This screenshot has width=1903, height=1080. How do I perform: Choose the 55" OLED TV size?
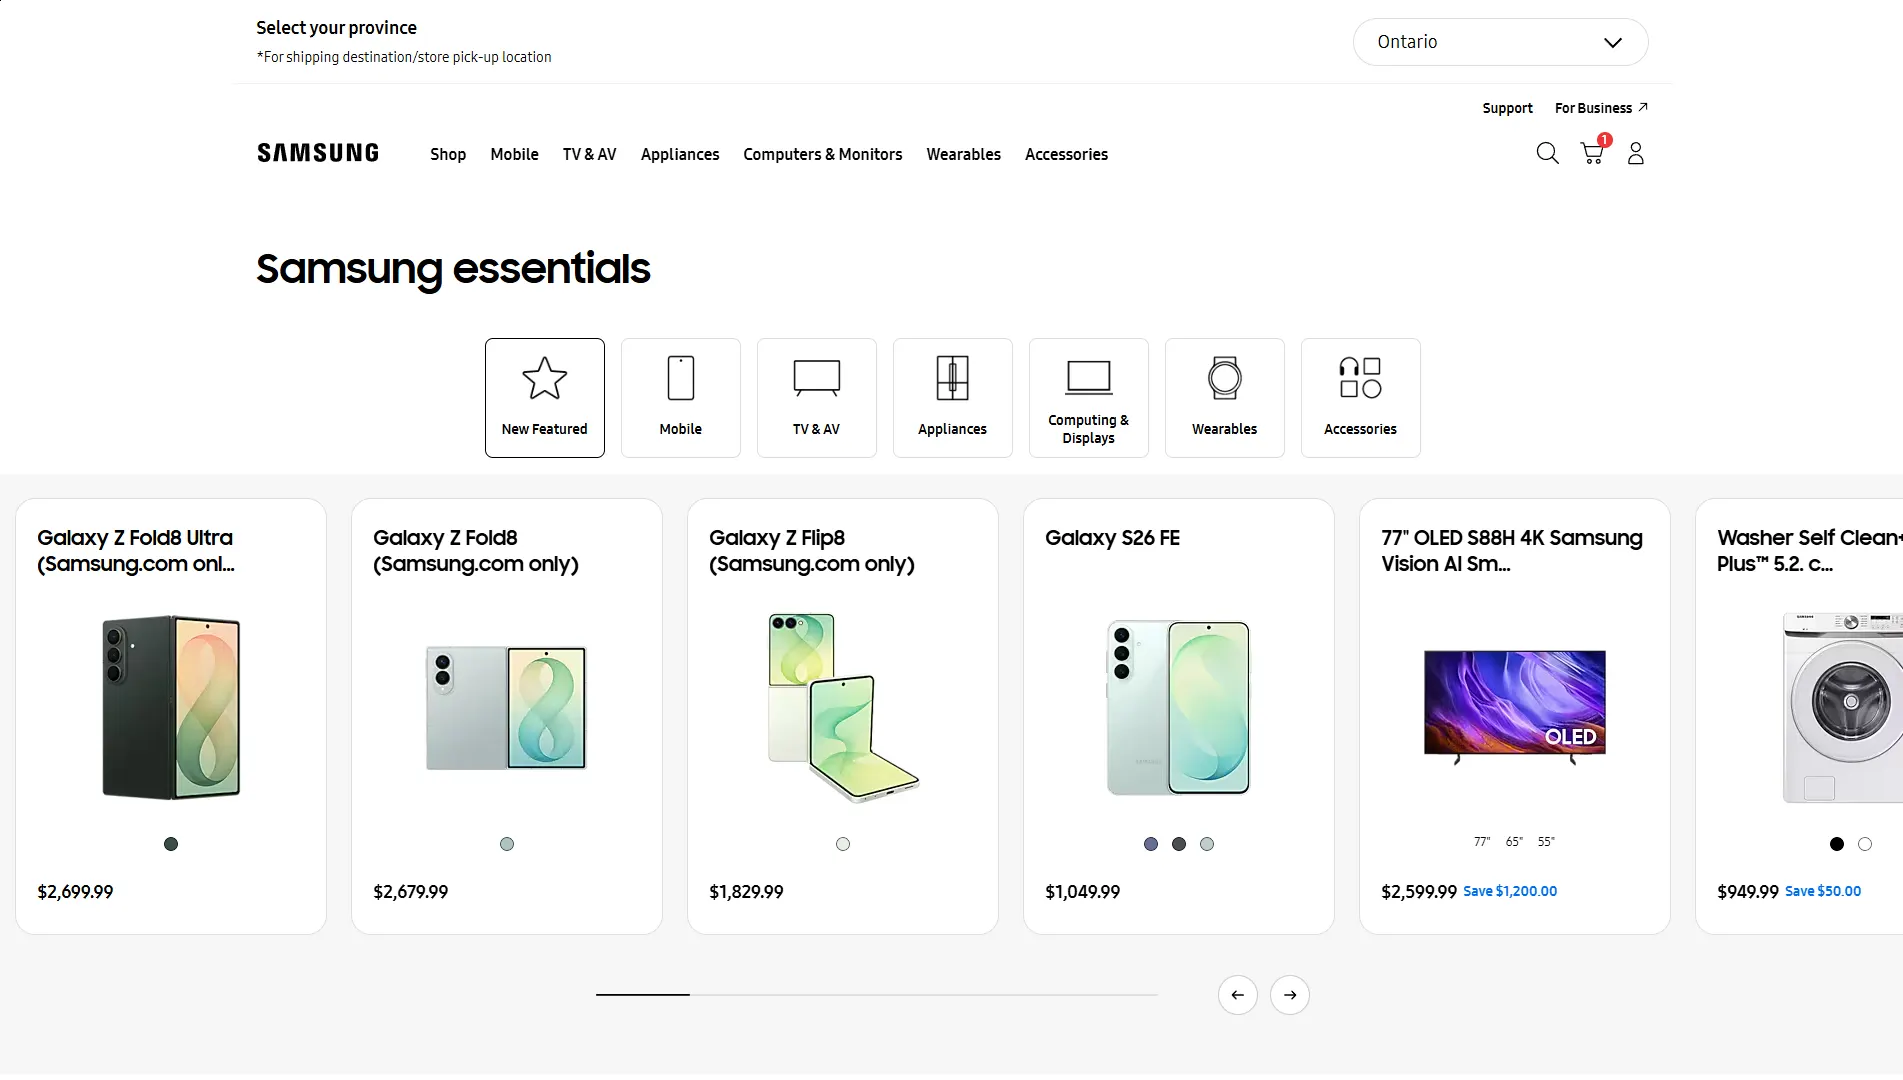pyautogui.click(x=1546, y=842)
